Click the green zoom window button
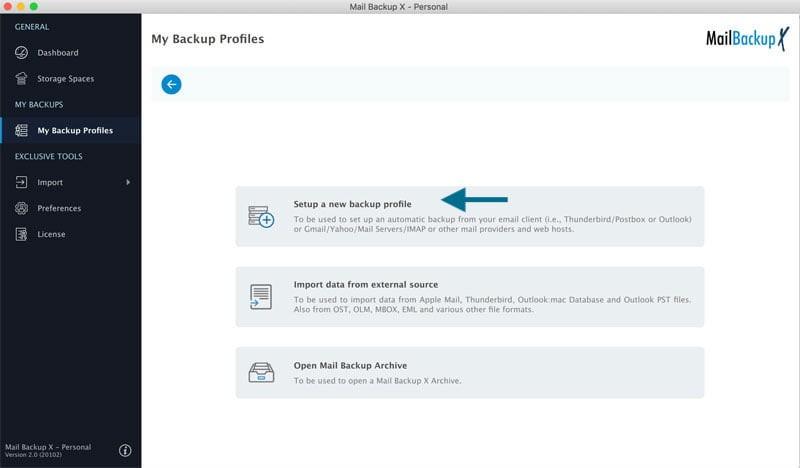Image resolution: width=800 pixels, height=468 pixels. (34, 6)
